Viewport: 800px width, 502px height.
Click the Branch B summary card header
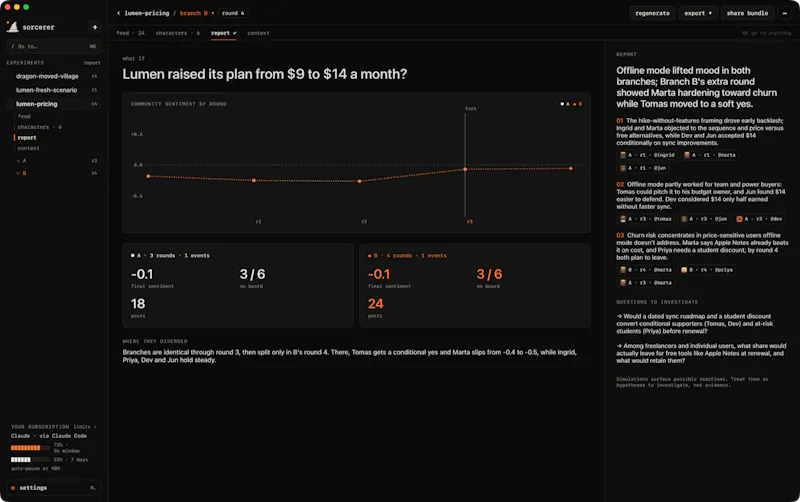point(407,256)
